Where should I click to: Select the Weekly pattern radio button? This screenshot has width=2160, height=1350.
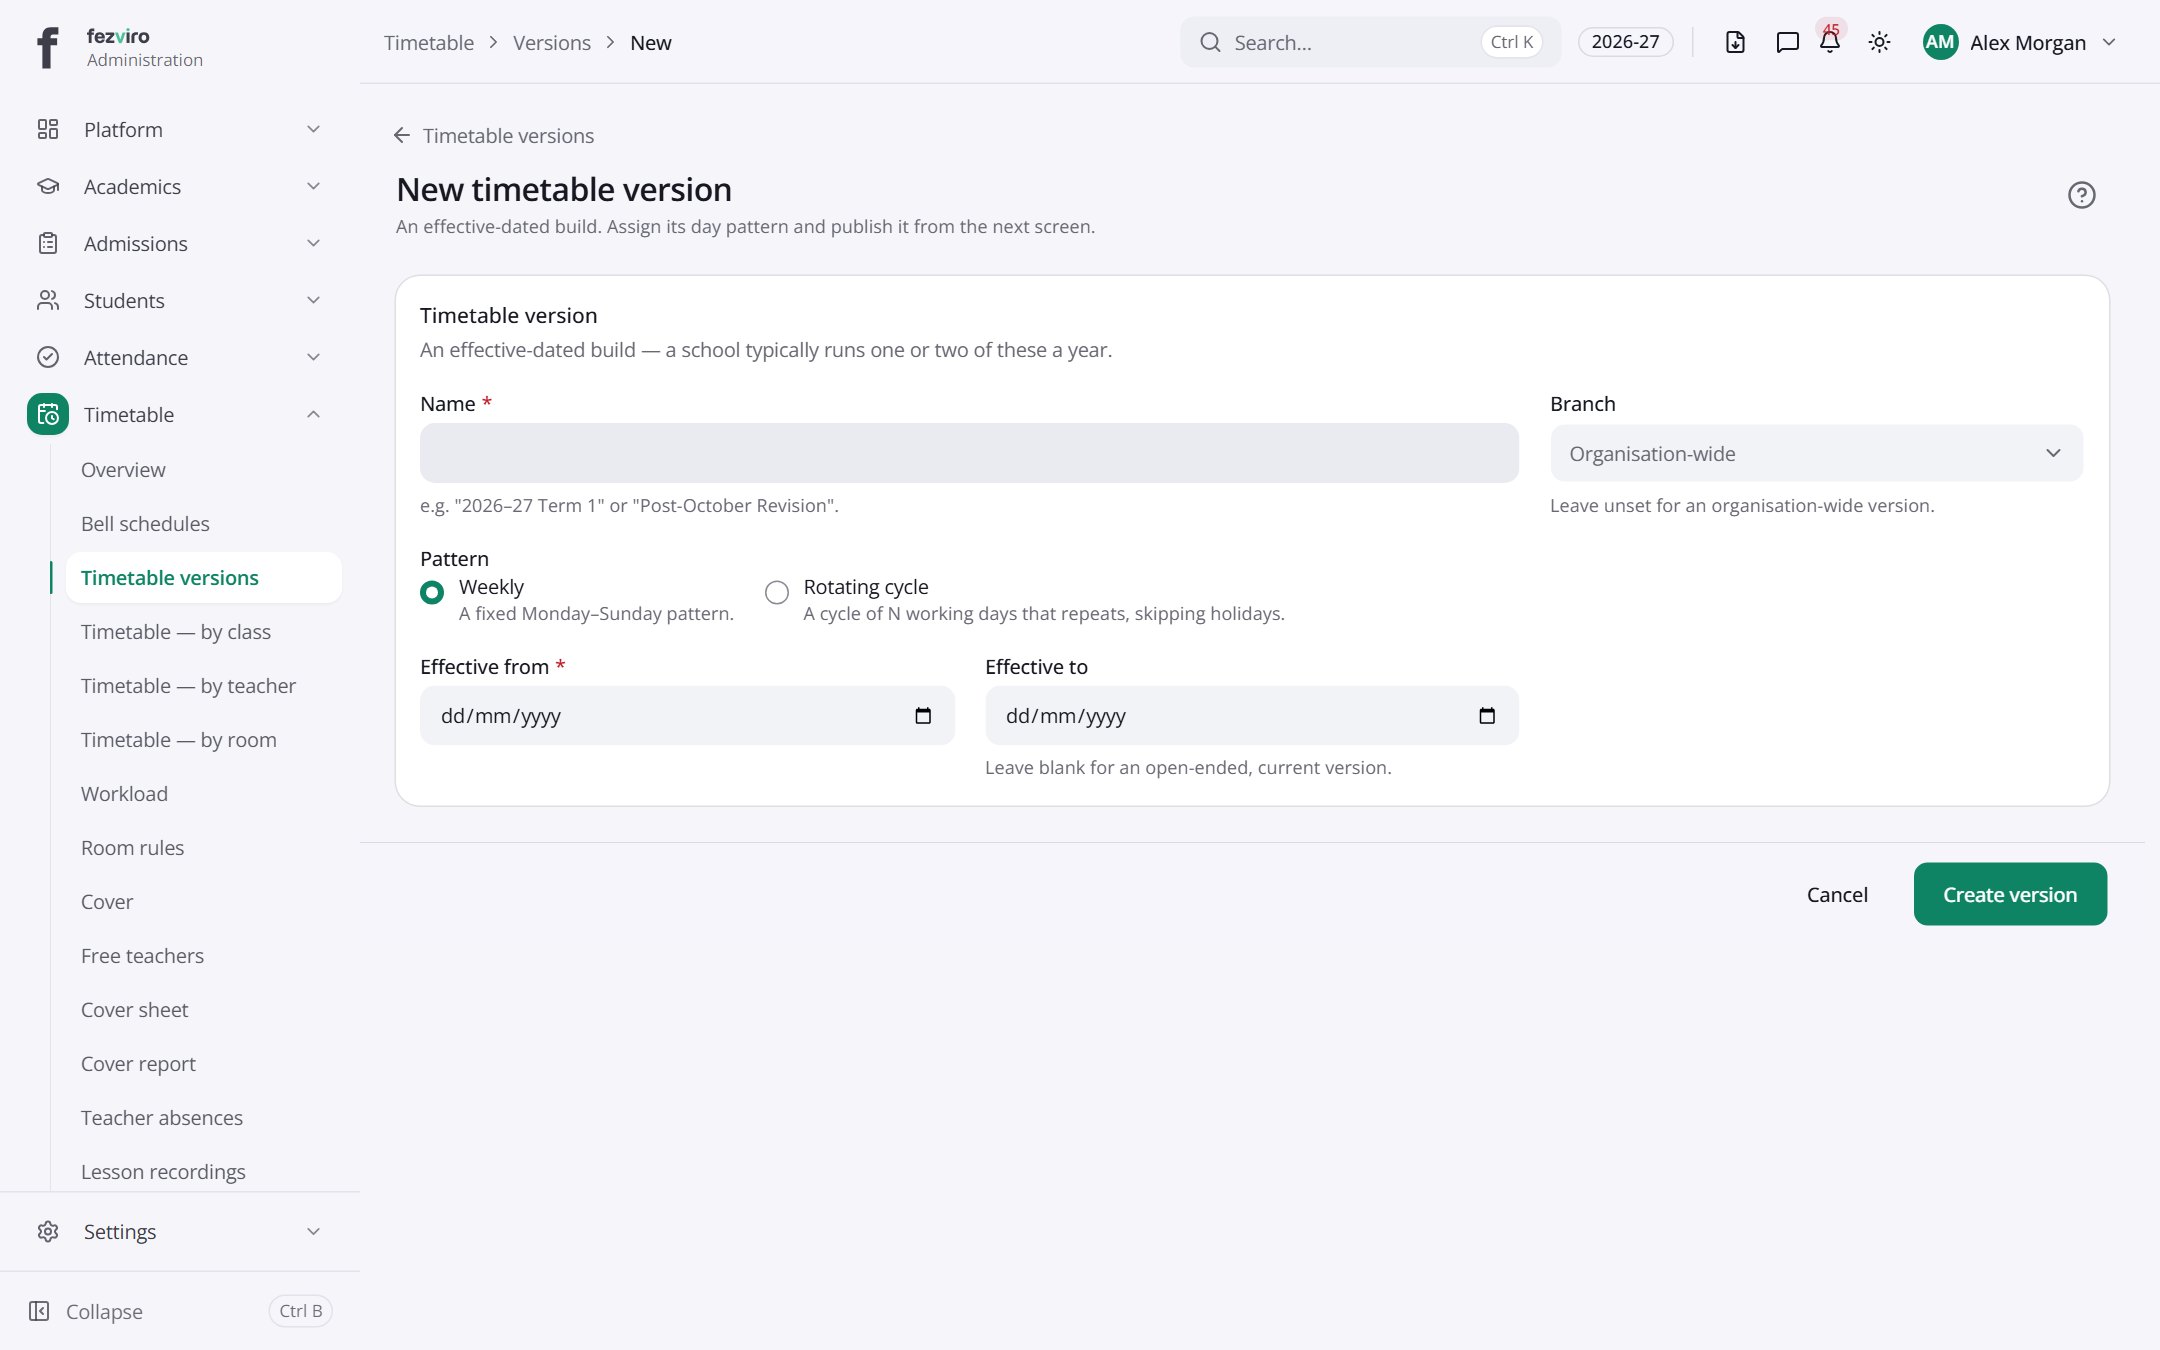pyautogui.click(x=432, y=592)
